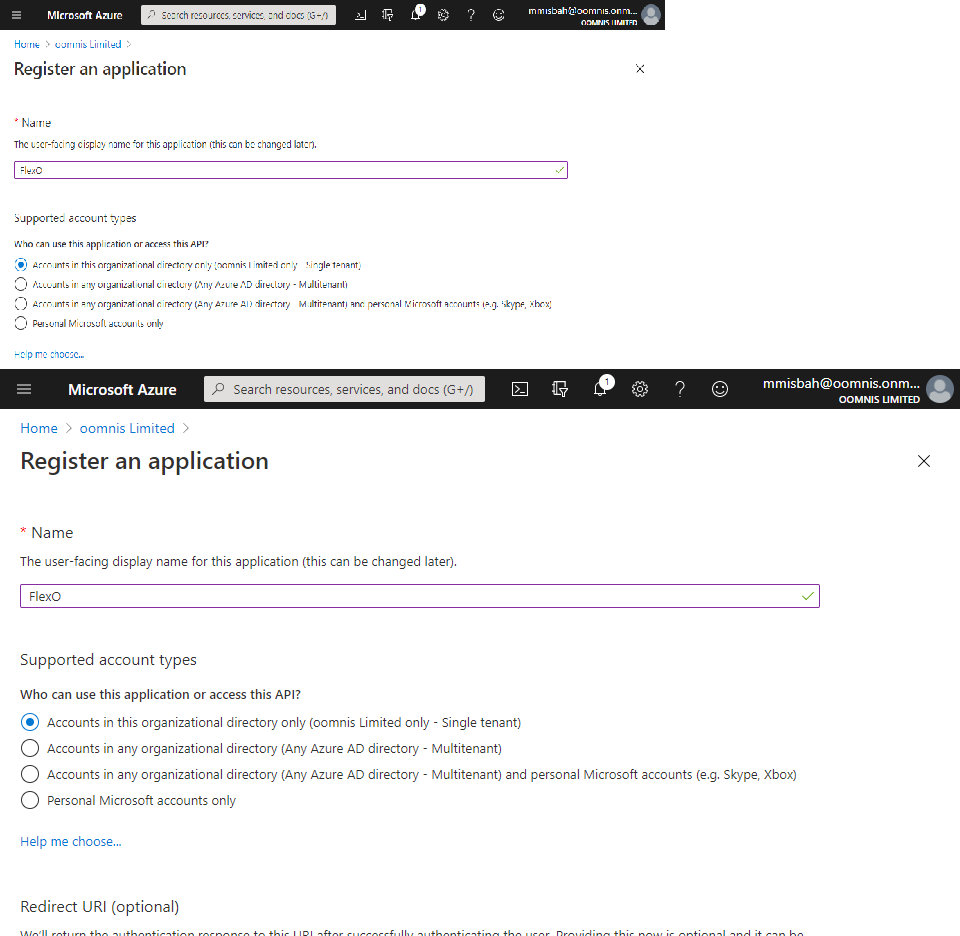
Task: Click the user avatar in upper small toolbar
Action: point(651,15)
